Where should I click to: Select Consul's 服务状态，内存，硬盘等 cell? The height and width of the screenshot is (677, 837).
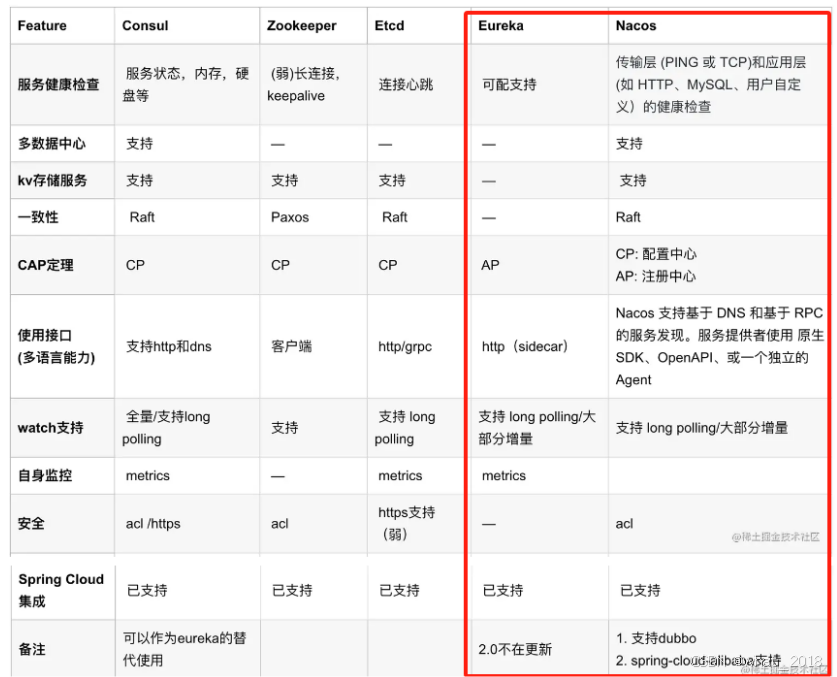click(185, 84)
